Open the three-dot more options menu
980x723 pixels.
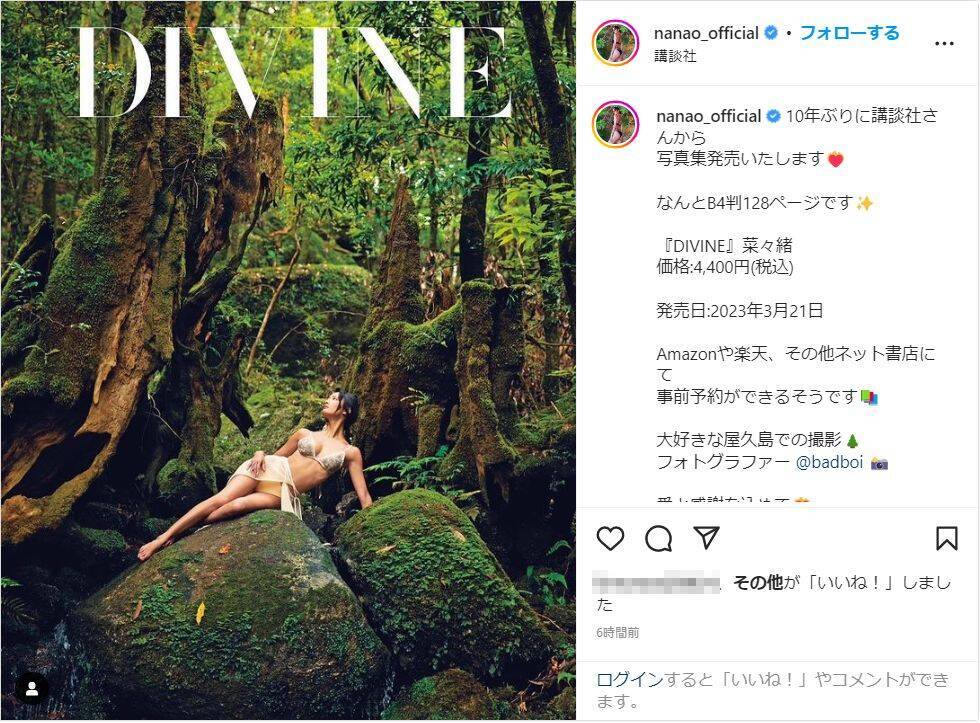tap(943, 44)
